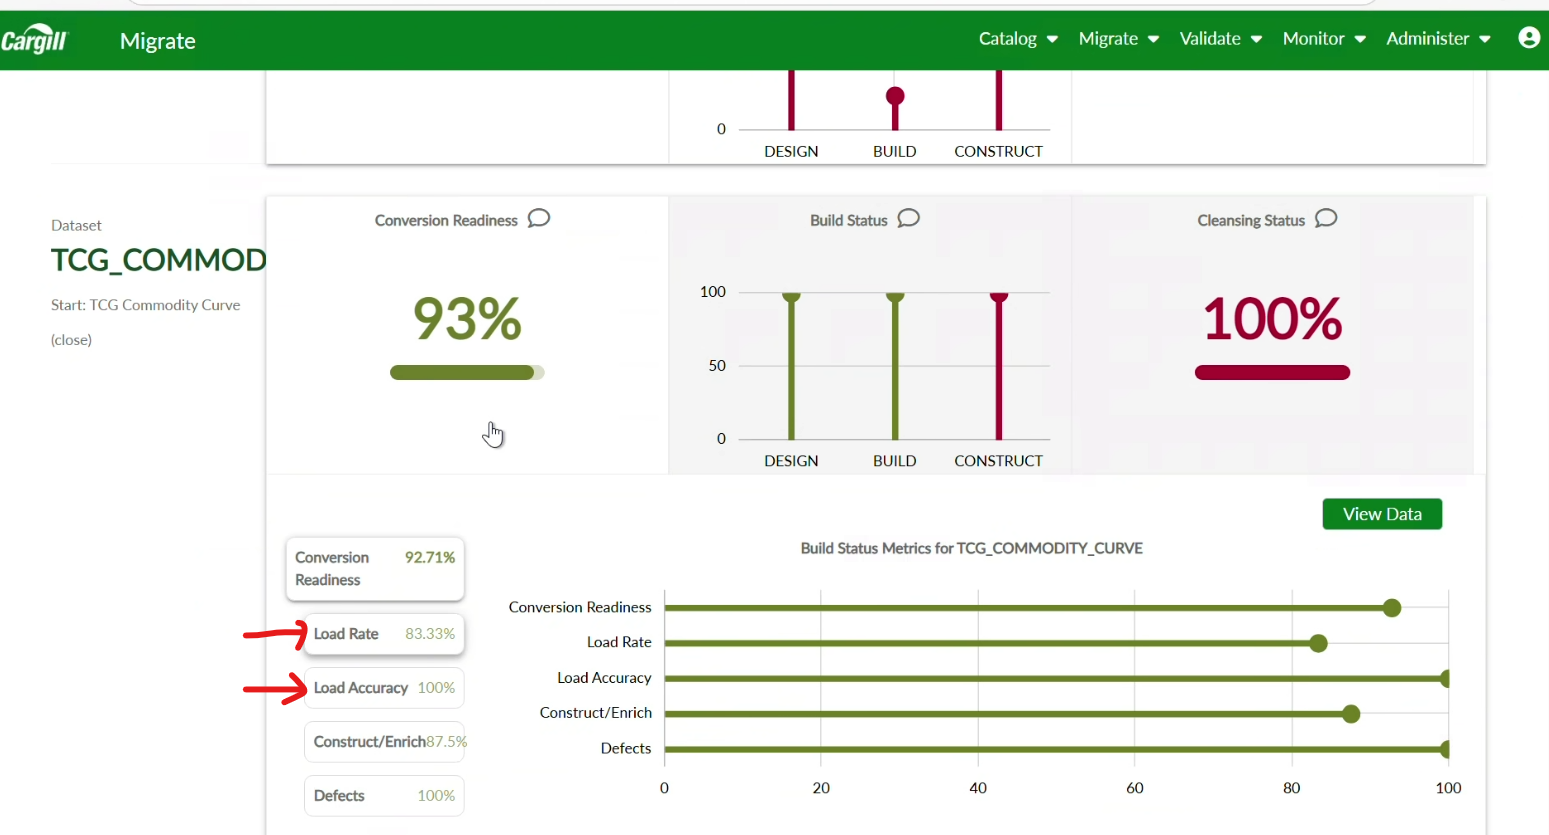Viewport: 1549px width, 835px height.
Task: Select the Load Rate 83.33% metric card
Action: tap(384, 634)
